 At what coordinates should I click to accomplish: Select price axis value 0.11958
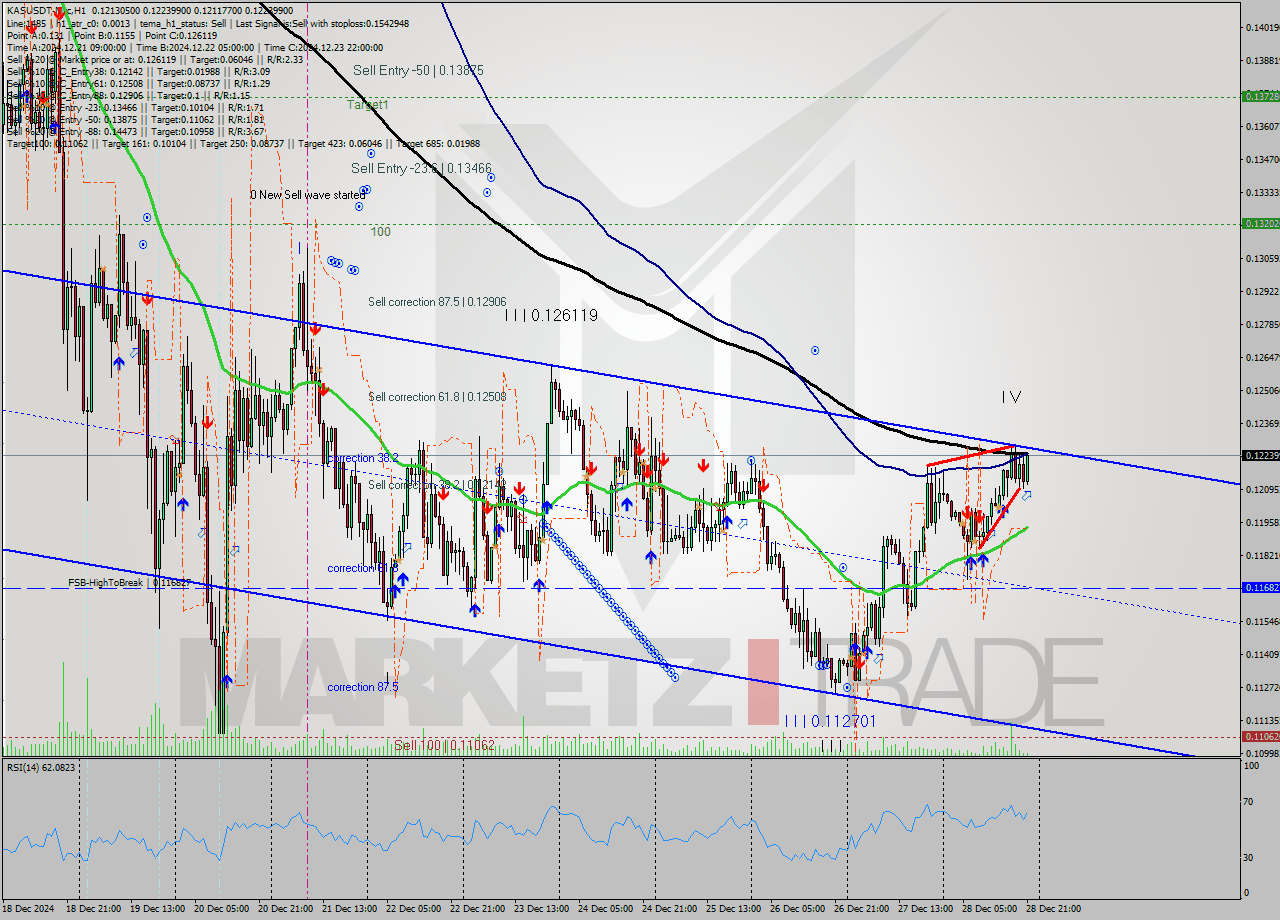[x=1261, y=523]
